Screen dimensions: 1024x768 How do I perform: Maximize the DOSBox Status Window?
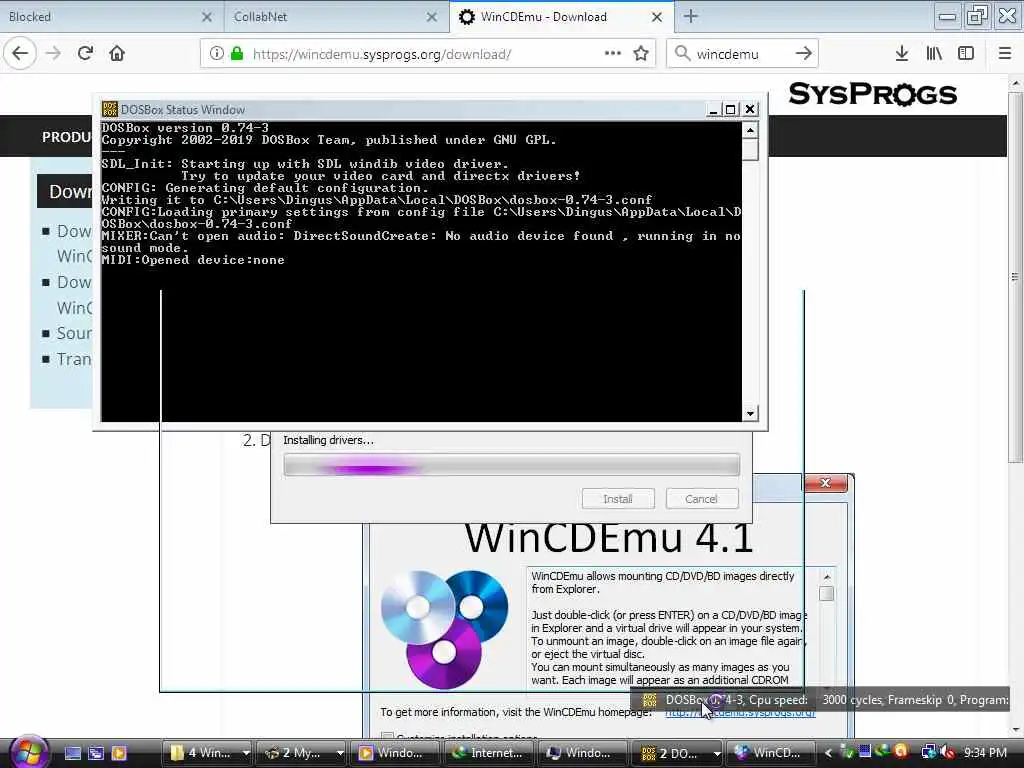coord(731,110)
